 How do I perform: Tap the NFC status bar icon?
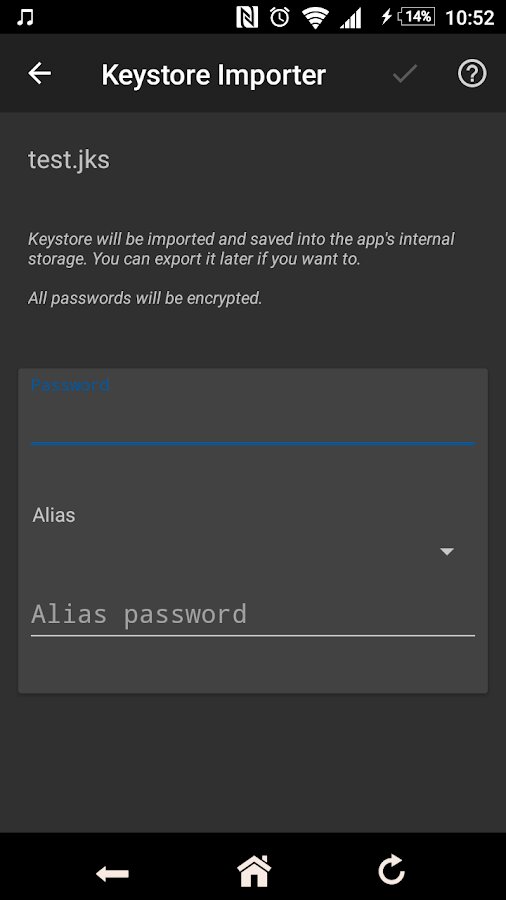coord(247,17)
